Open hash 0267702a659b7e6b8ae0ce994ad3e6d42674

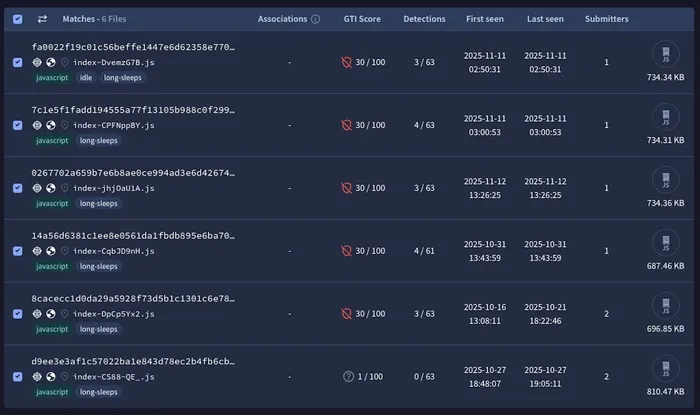(133, 173)
